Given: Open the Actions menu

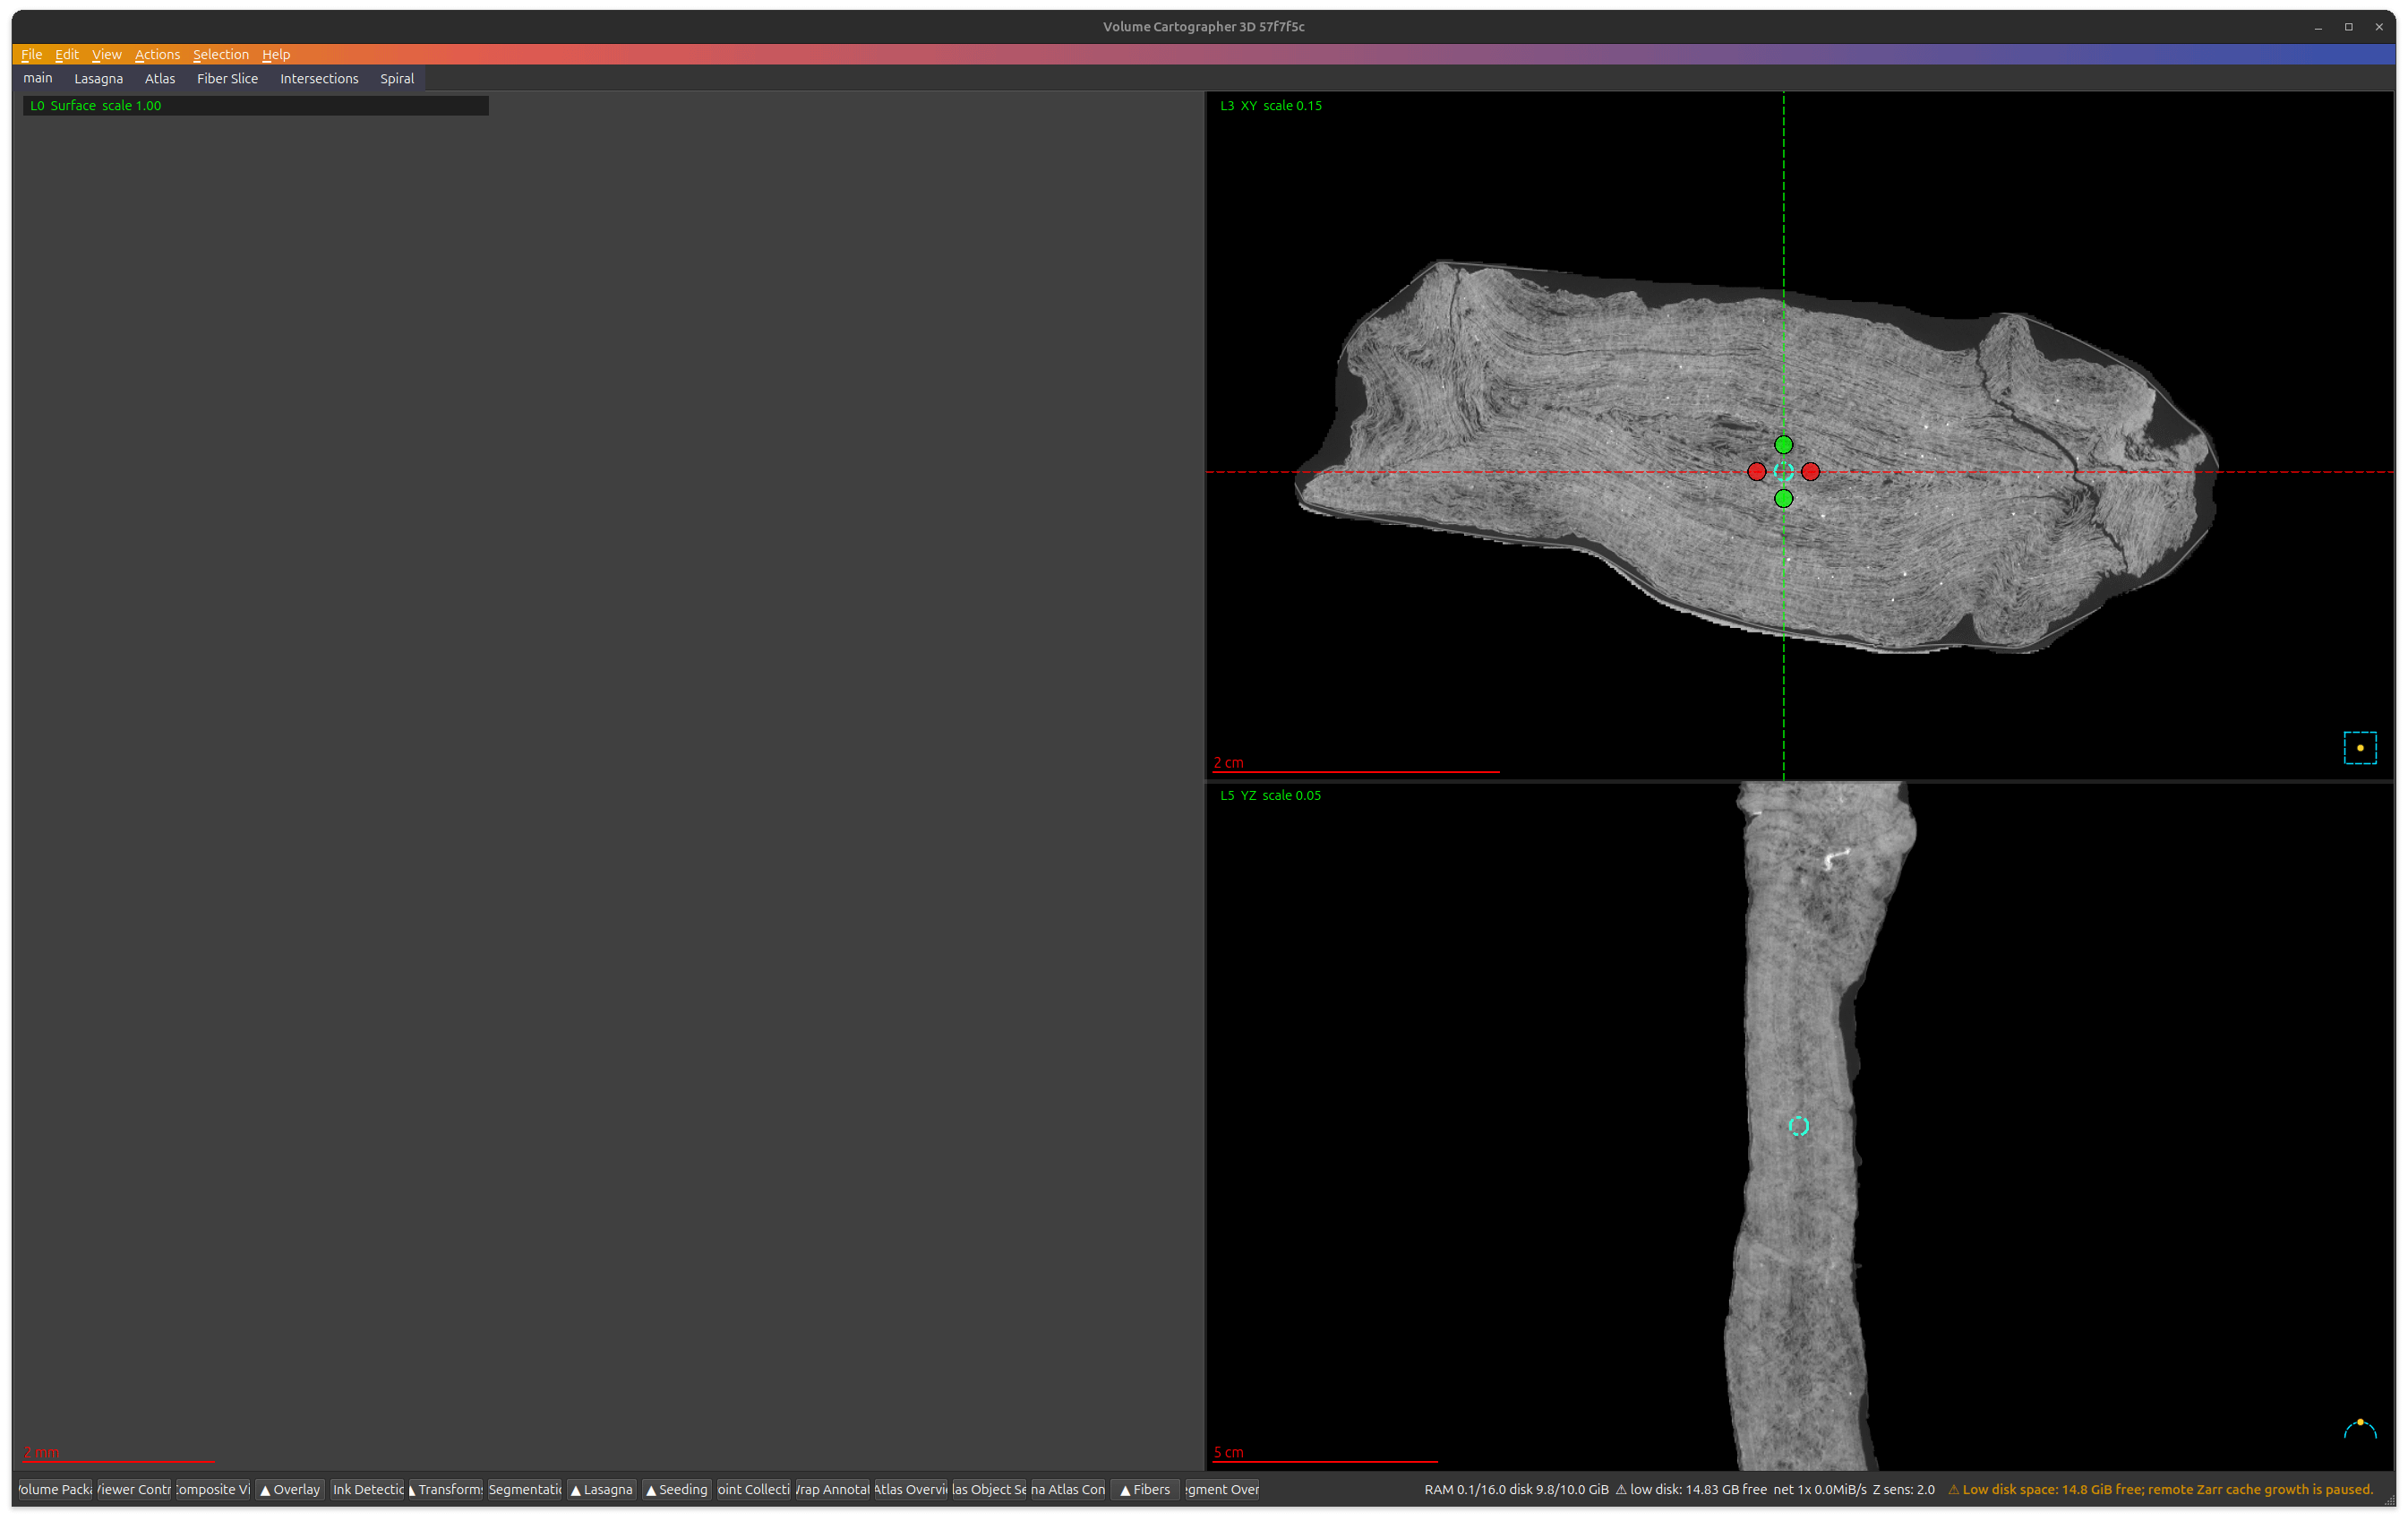Looking at the screenshot, I should 157,54.
